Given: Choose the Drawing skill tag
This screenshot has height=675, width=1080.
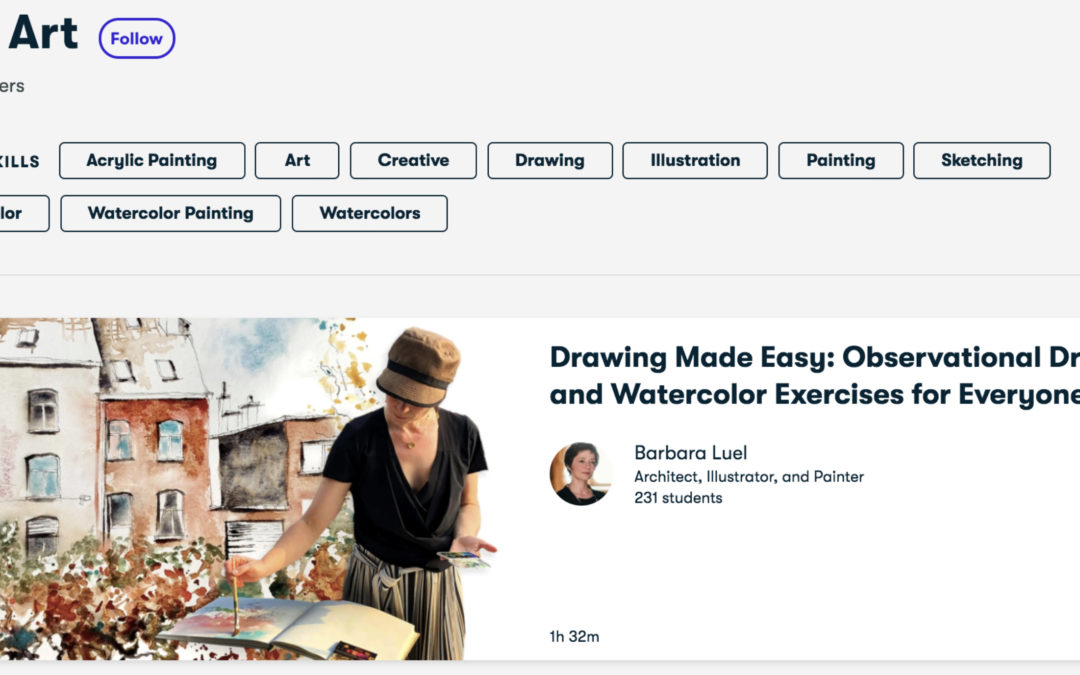Looking at the screenshot, I should click(550, 160).
